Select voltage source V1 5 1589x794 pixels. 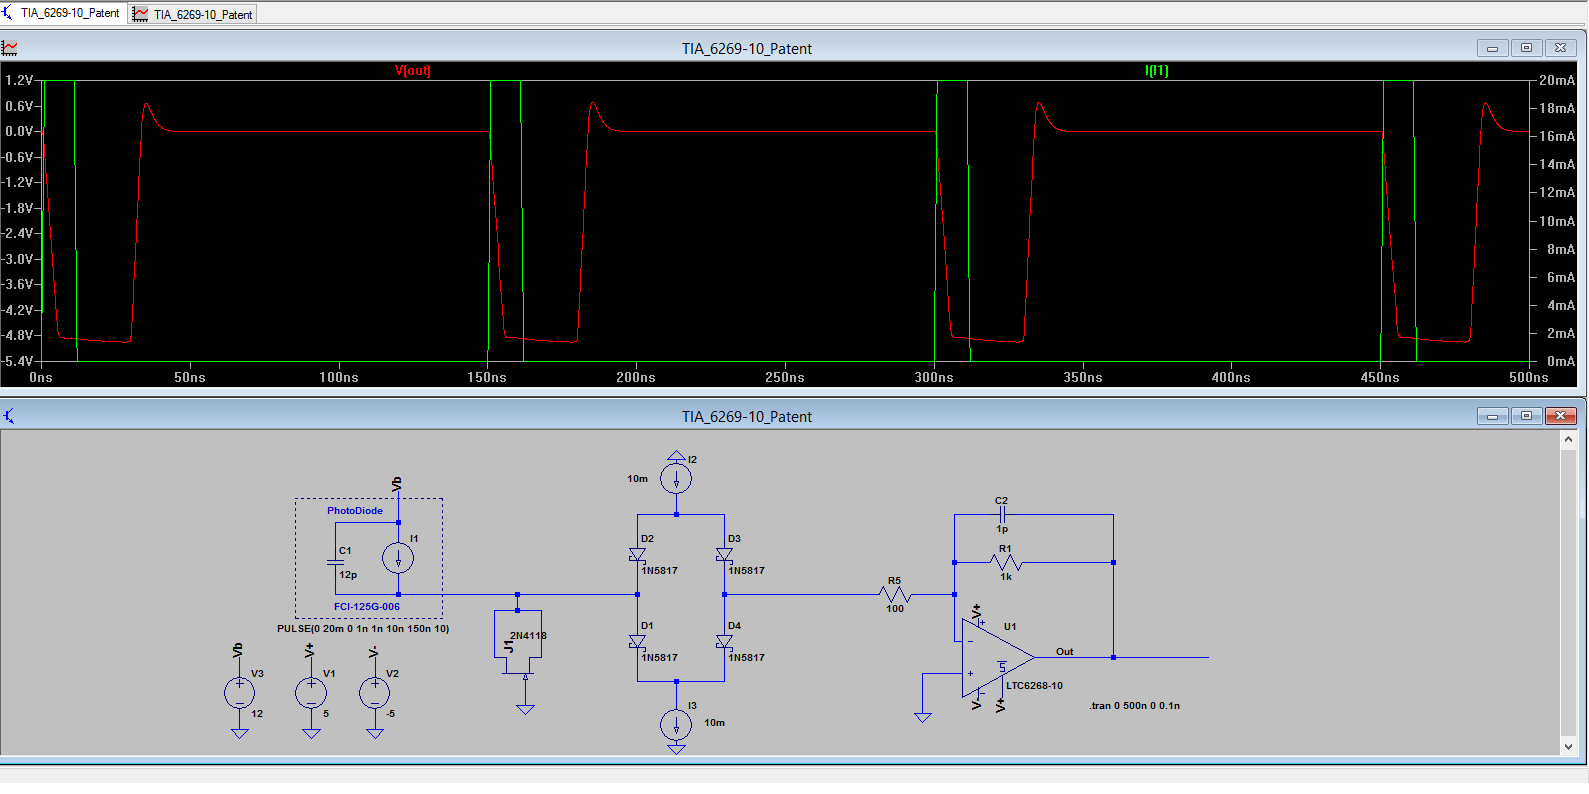click(x=311, y=693)
